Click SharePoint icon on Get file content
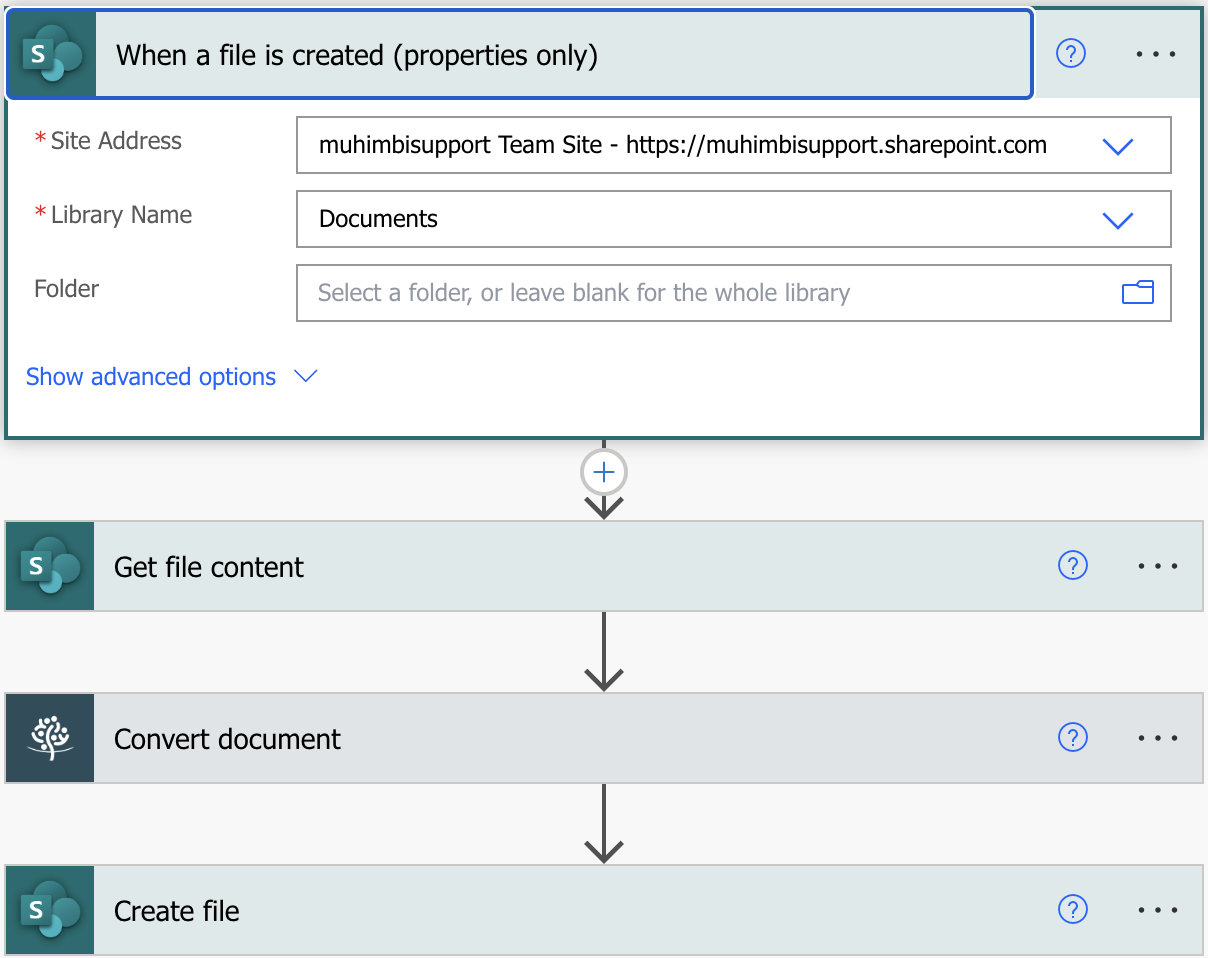Image resolution: width=1208 pixels, height=958 pixels. click(50, 566)
